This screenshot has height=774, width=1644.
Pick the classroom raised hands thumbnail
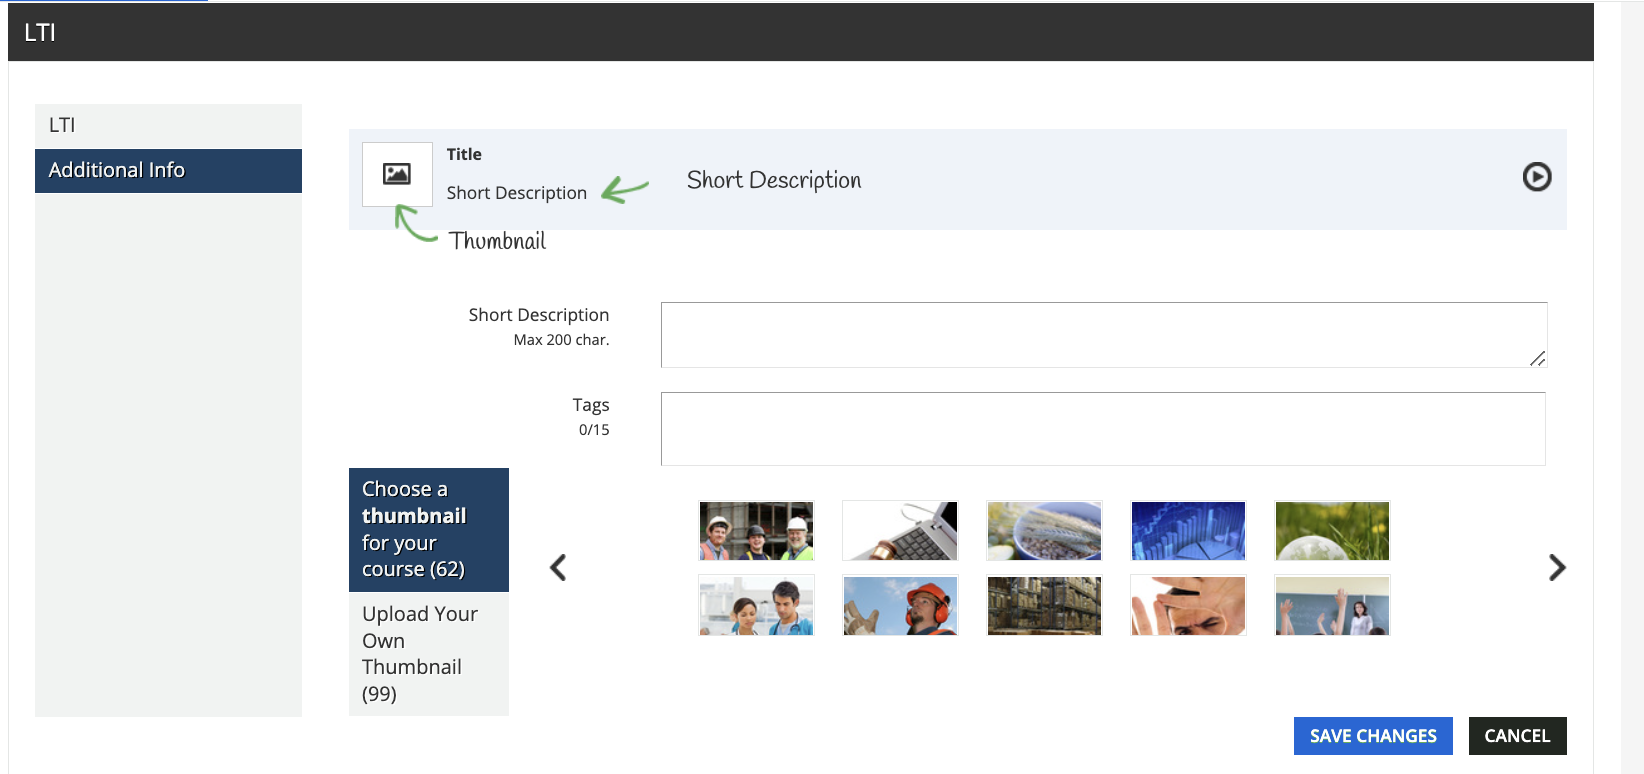click(x=1332, y=606)
